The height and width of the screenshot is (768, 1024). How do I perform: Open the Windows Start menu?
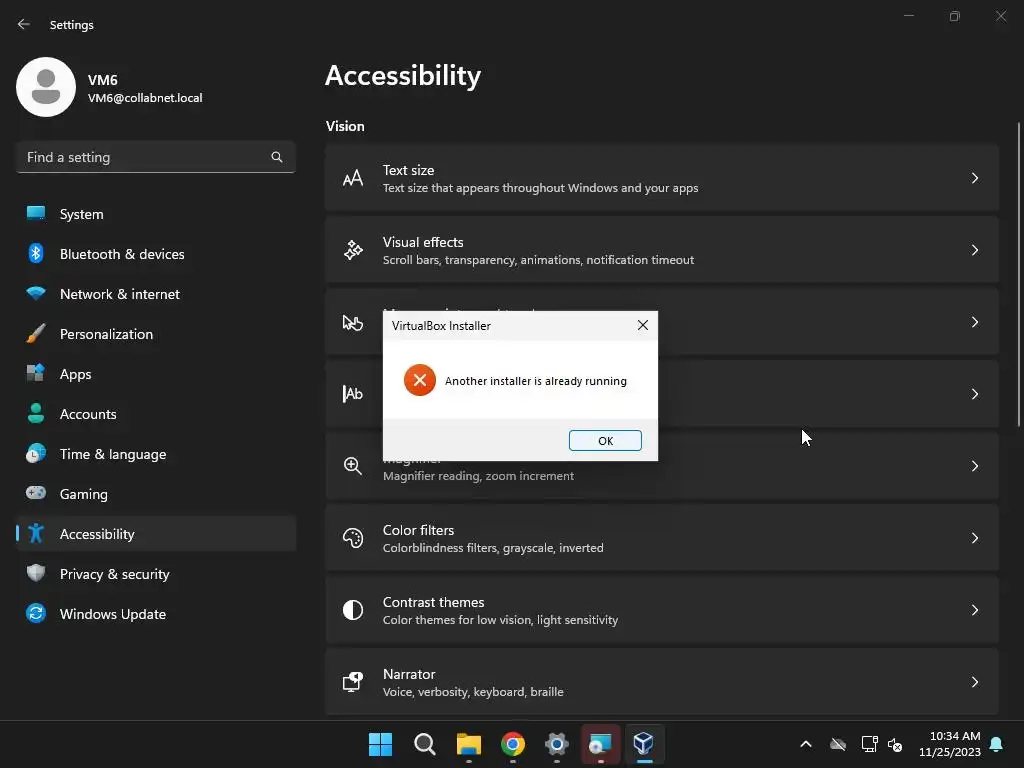point(380,744)
